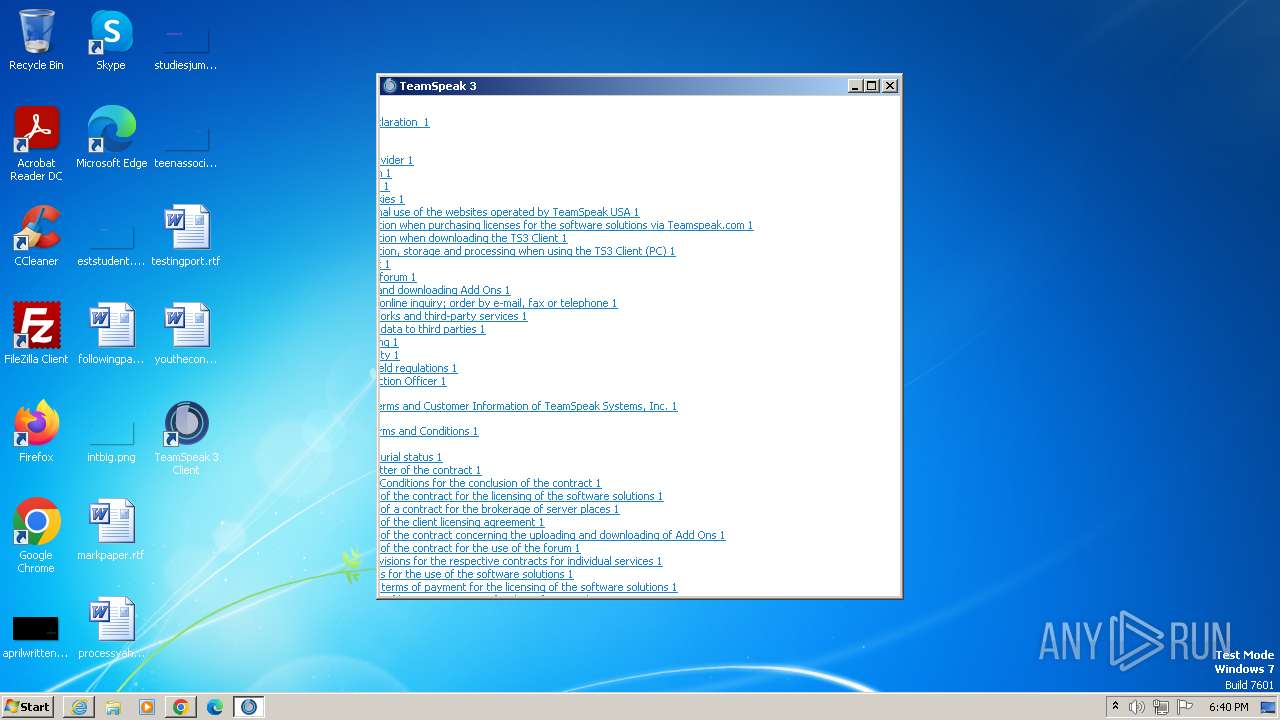The image size is (1280, 720).
Task: Open 'Conditions for the conclusion of the contract' link
Action: point(490,483)
